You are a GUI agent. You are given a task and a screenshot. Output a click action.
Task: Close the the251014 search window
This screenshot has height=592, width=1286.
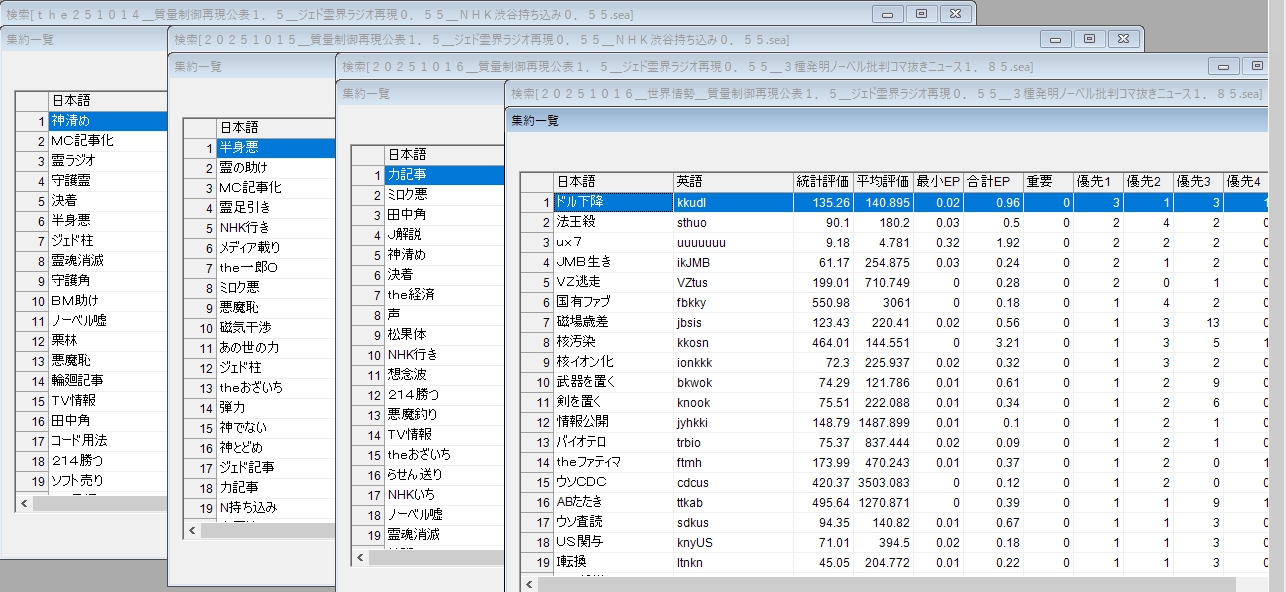tap(956, 14)
